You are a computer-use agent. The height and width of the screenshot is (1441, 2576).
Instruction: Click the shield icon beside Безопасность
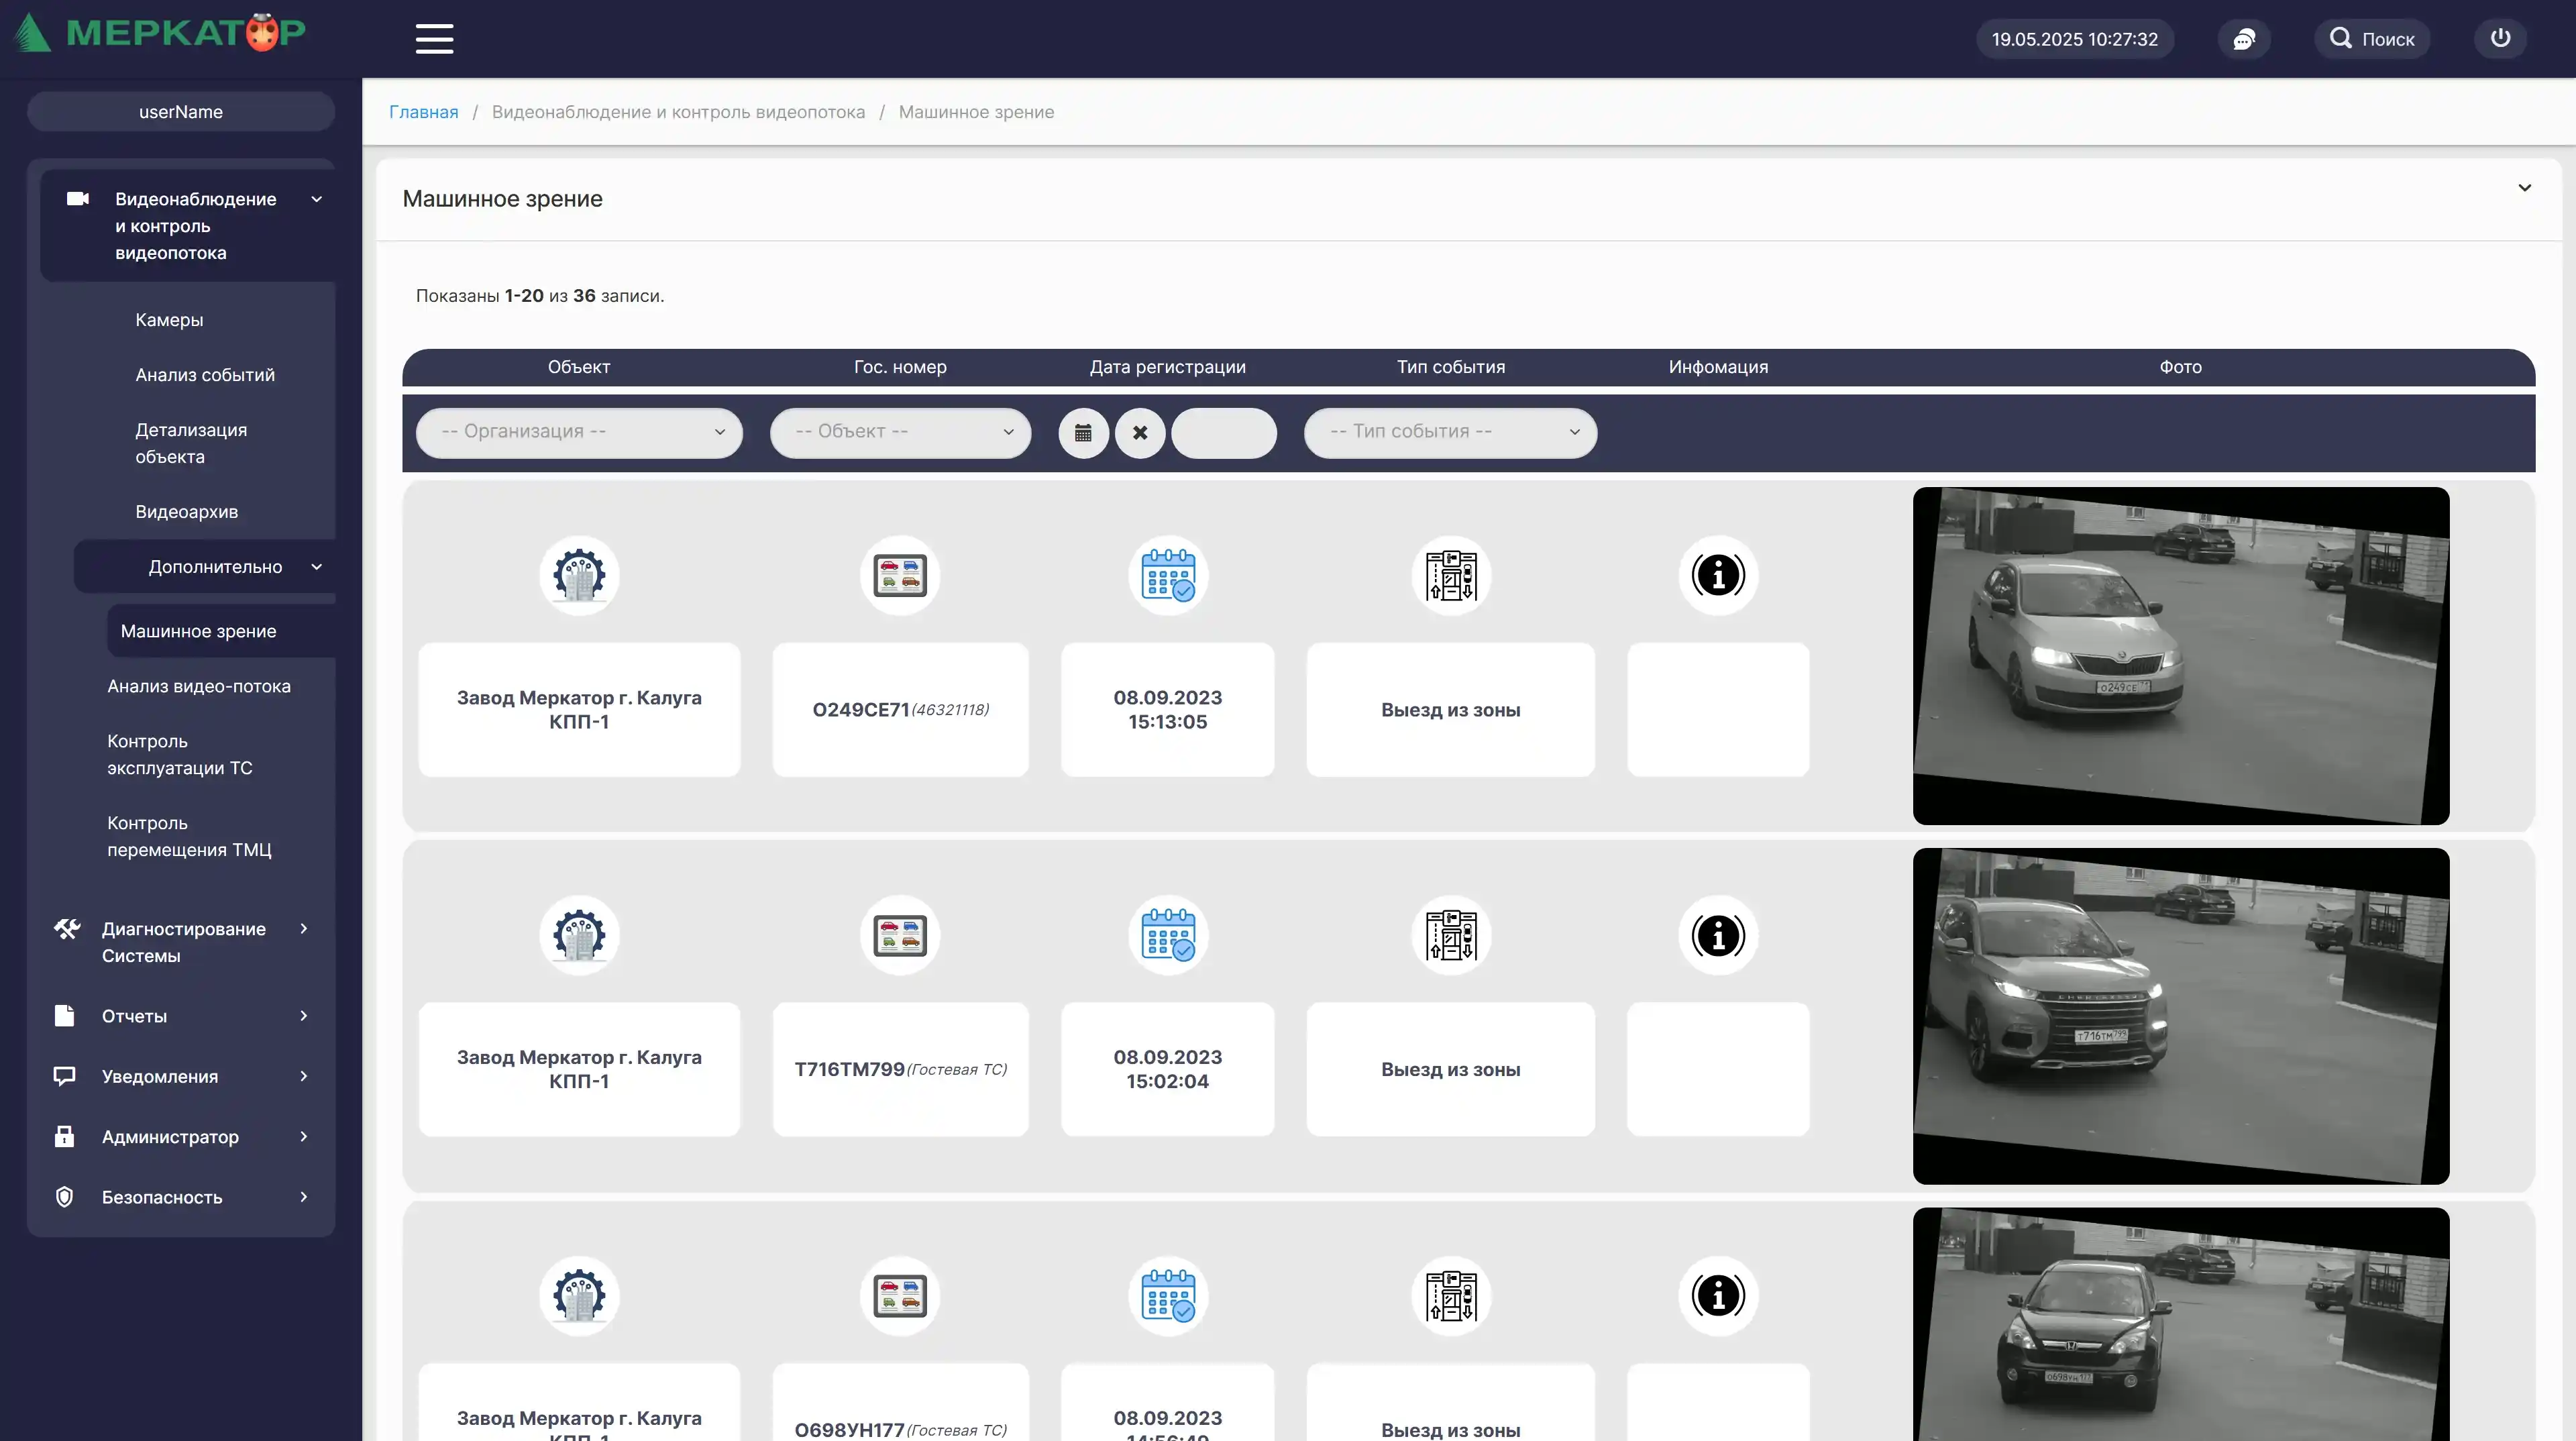click(x=64, y=1197)
